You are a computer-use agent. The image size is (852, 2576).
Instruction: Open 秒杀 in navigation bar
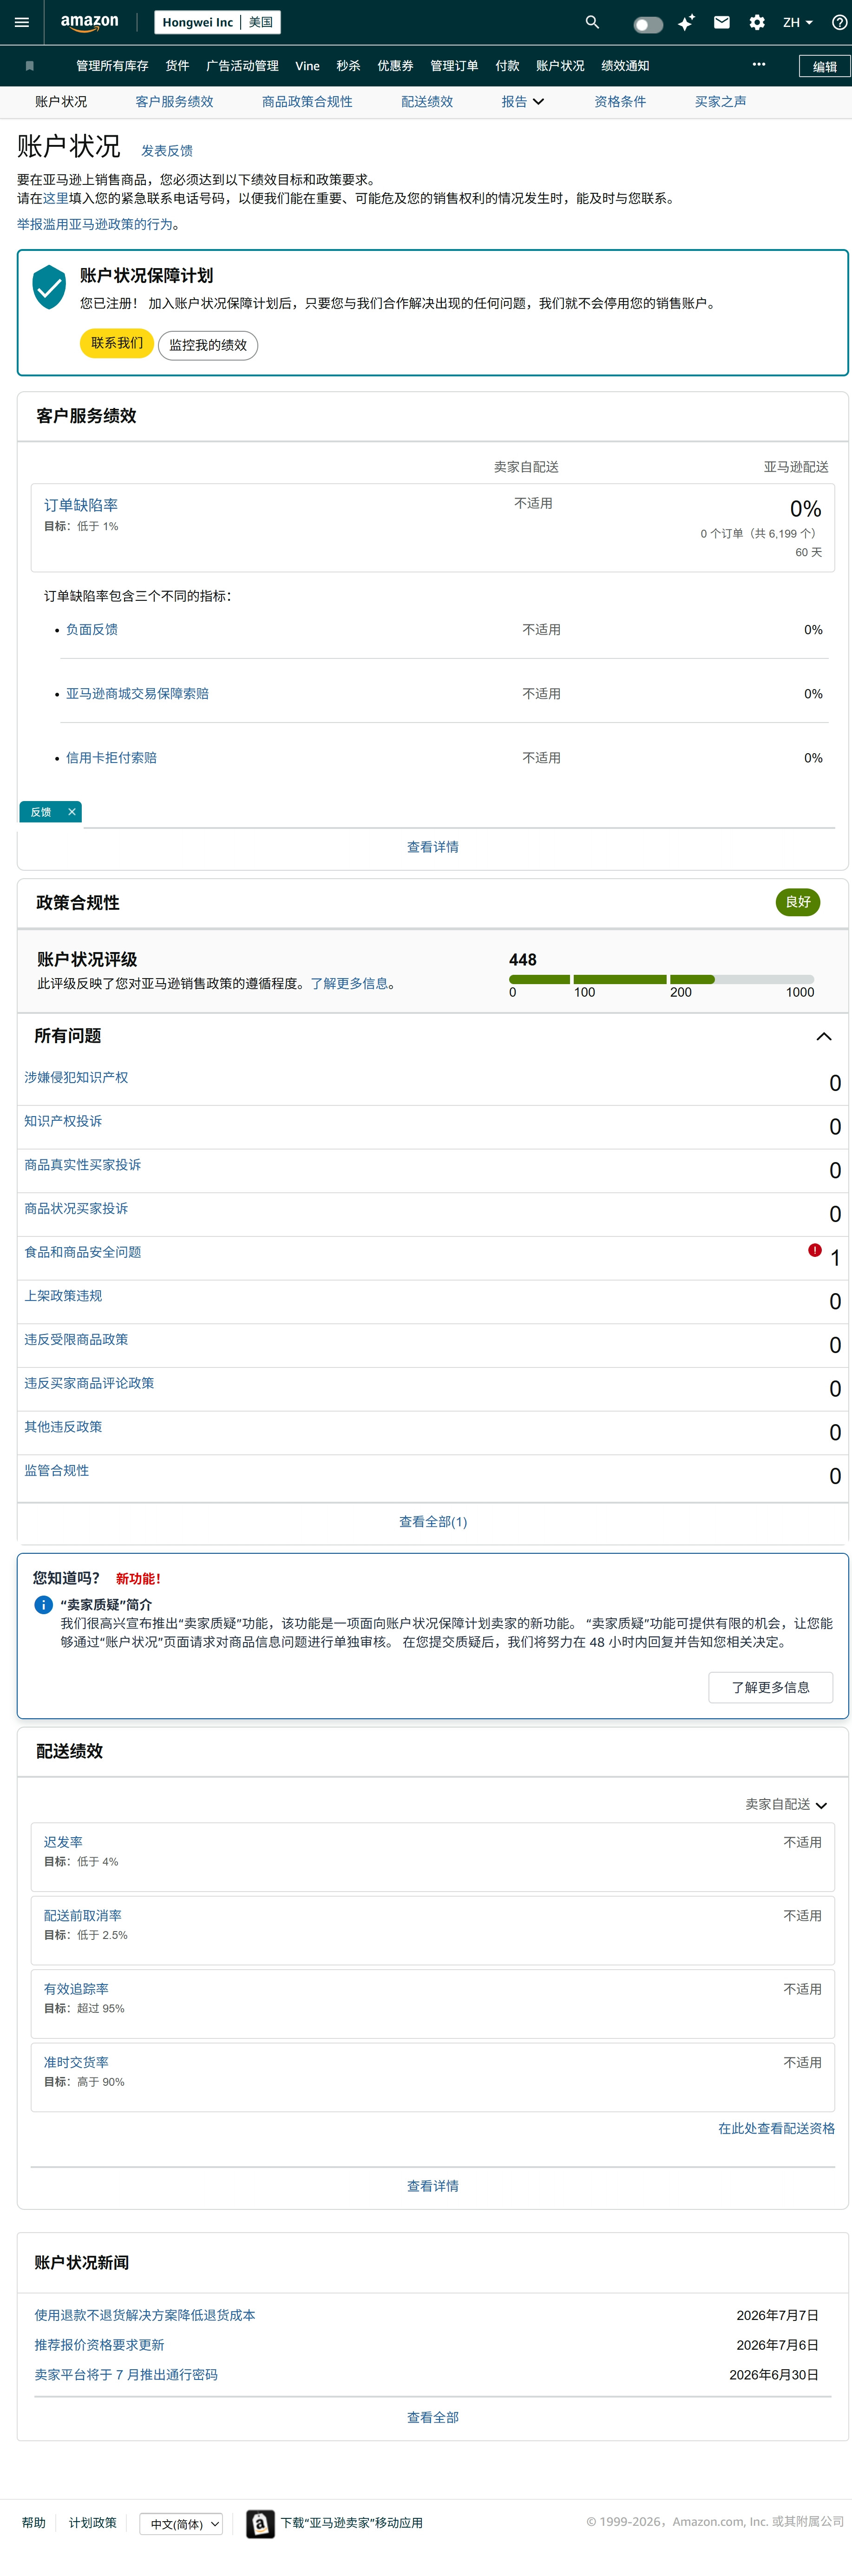pyautogui.click(x=348, y=66)
